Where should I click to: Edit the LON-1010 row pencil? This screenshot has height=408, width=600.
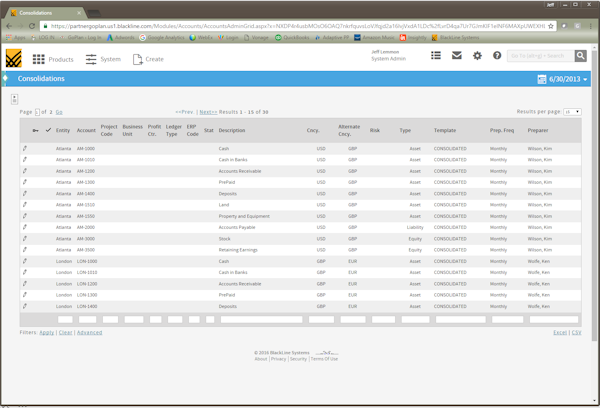tap(25, 273)
